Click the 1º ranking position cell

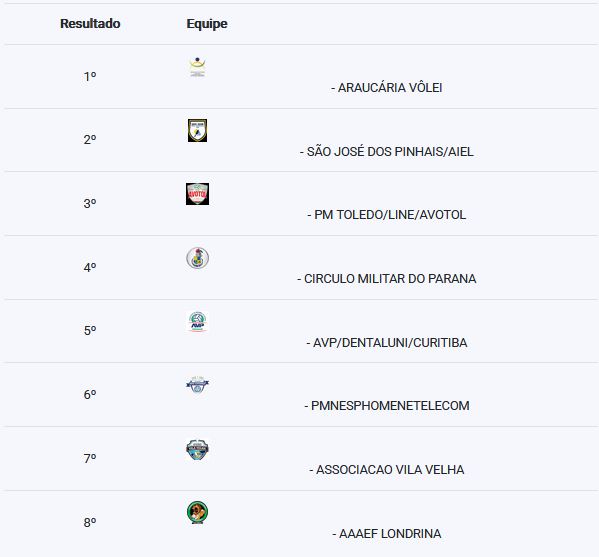(x=90, y=77)
